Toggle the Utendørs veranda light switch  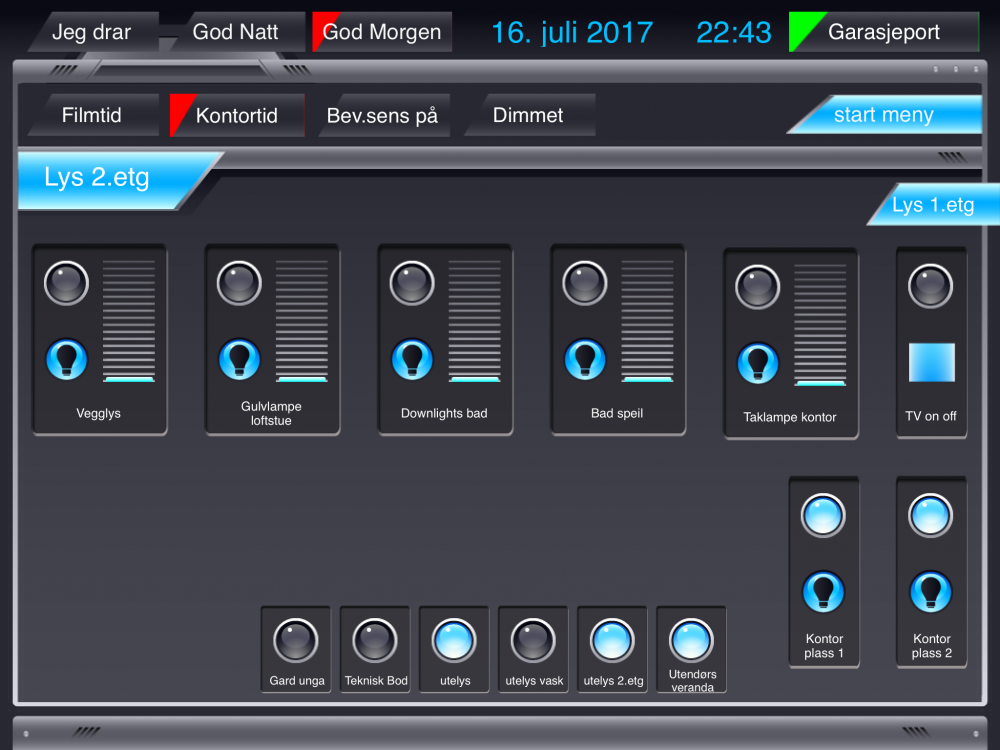pos(691,640)
